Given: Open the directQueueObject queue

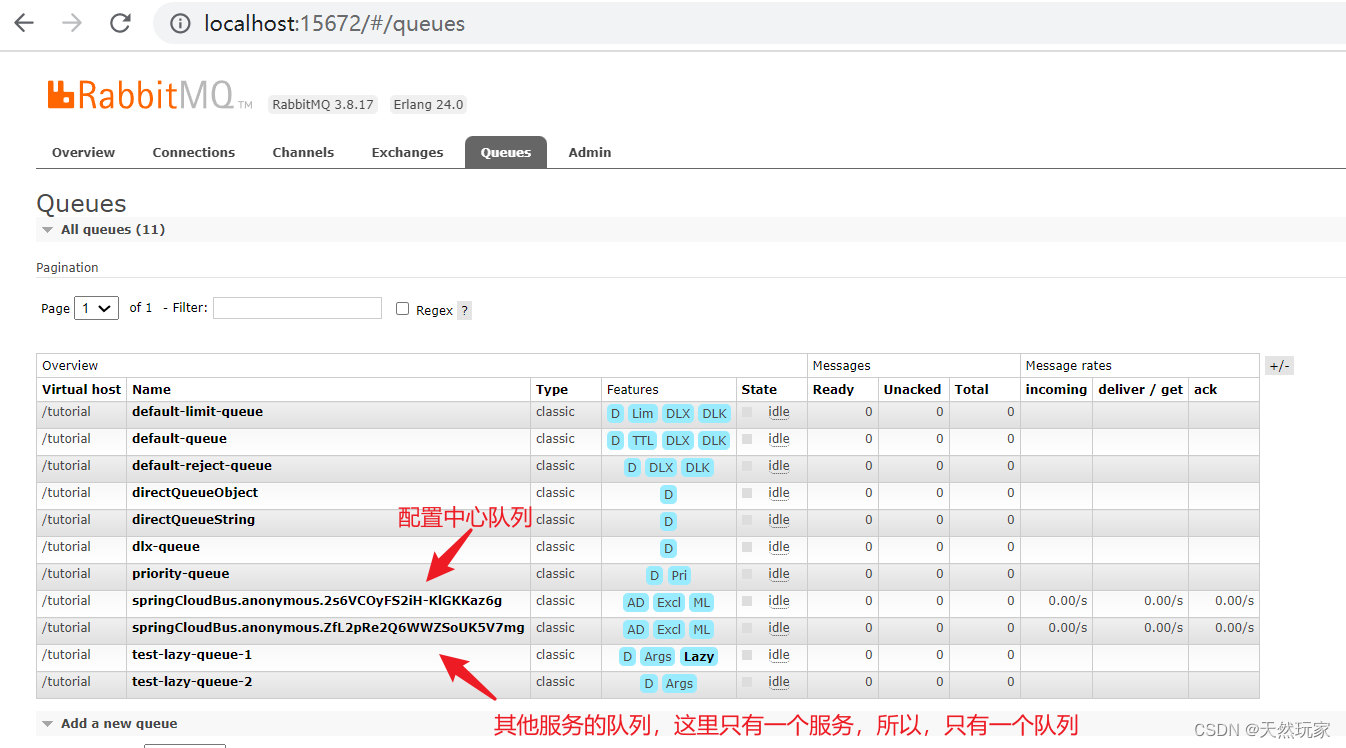Looking at the screenshot, I should (x=195, y=492).
